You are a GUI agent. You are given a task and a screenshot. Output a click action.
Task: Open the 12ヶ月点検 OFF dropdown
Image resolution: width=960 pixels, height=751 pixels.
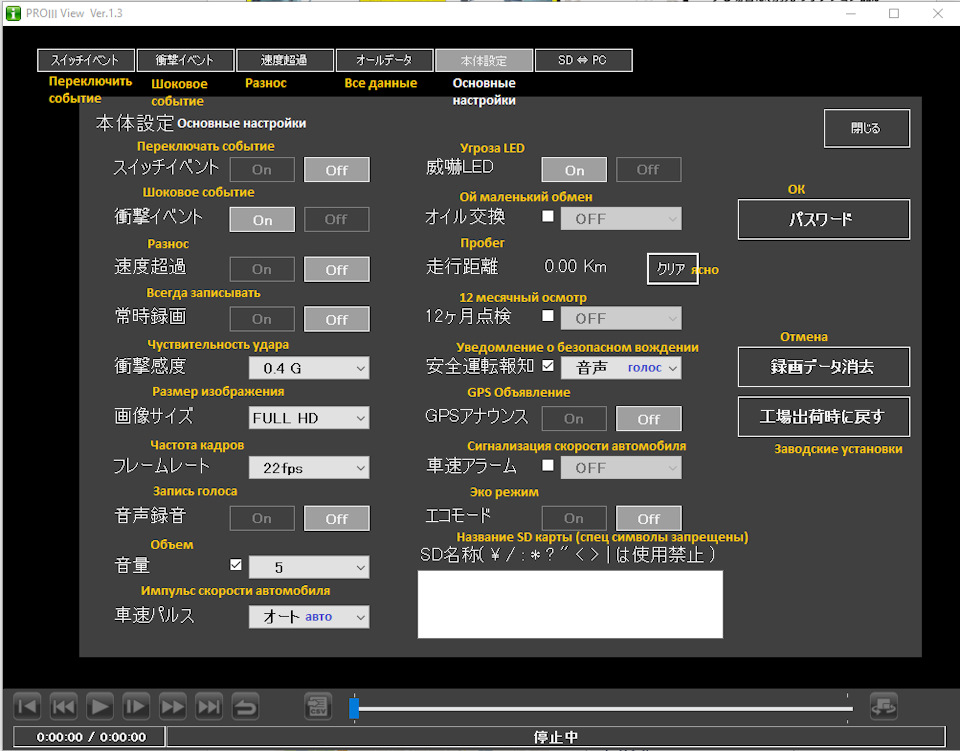621,318
